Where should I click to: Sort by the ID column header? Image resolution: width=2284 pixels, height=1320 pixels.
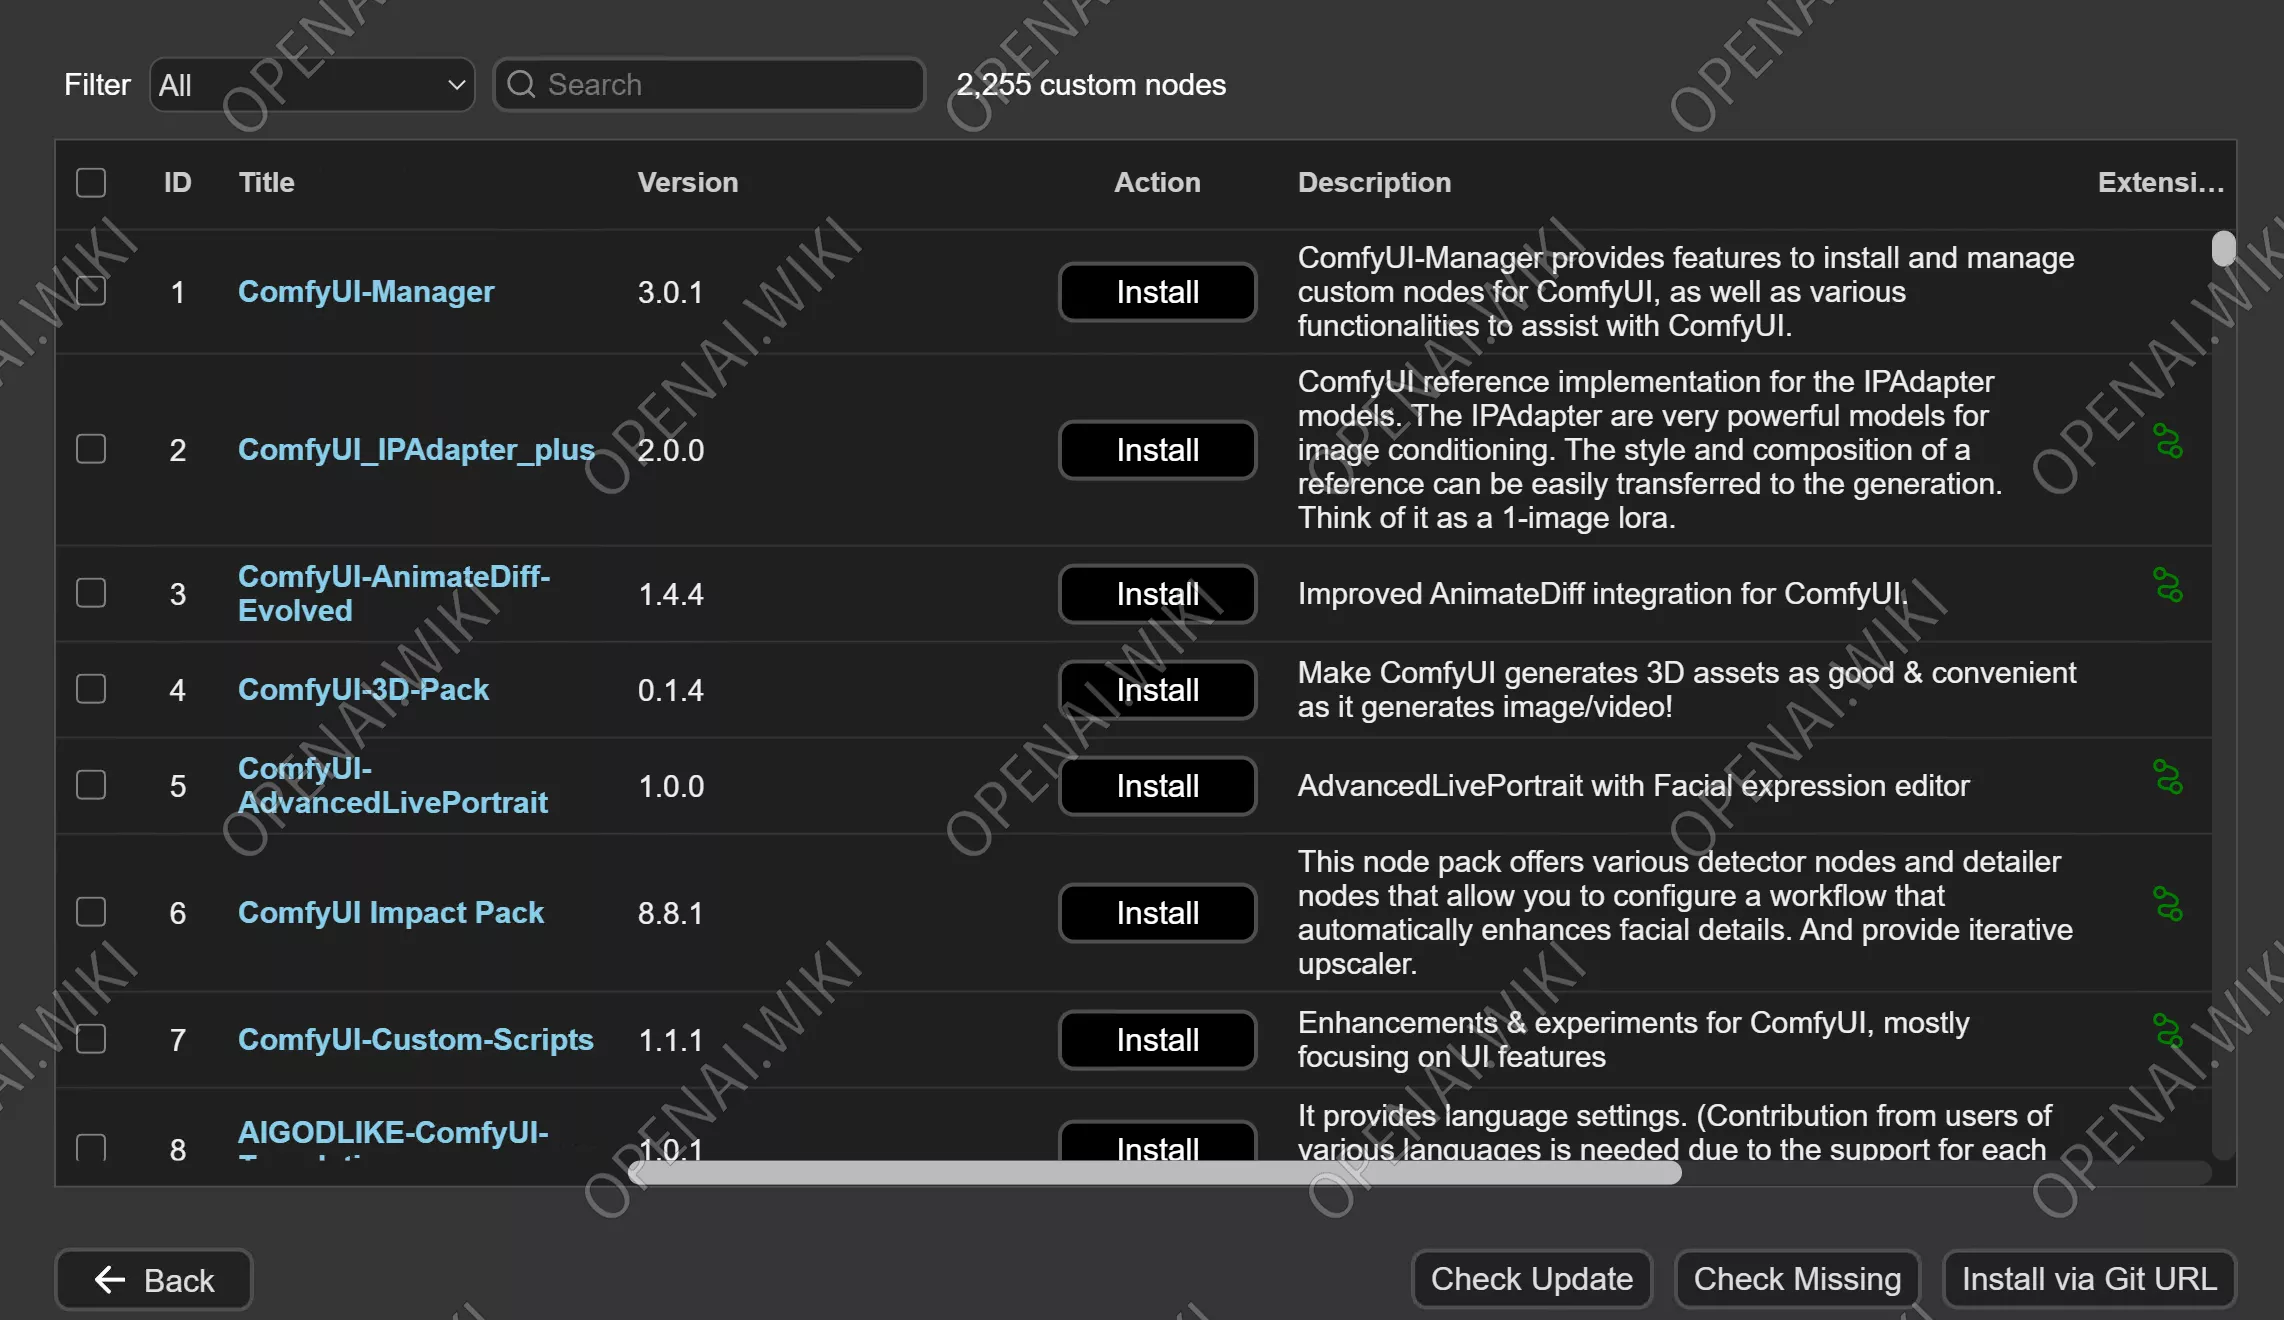point(178,182)
